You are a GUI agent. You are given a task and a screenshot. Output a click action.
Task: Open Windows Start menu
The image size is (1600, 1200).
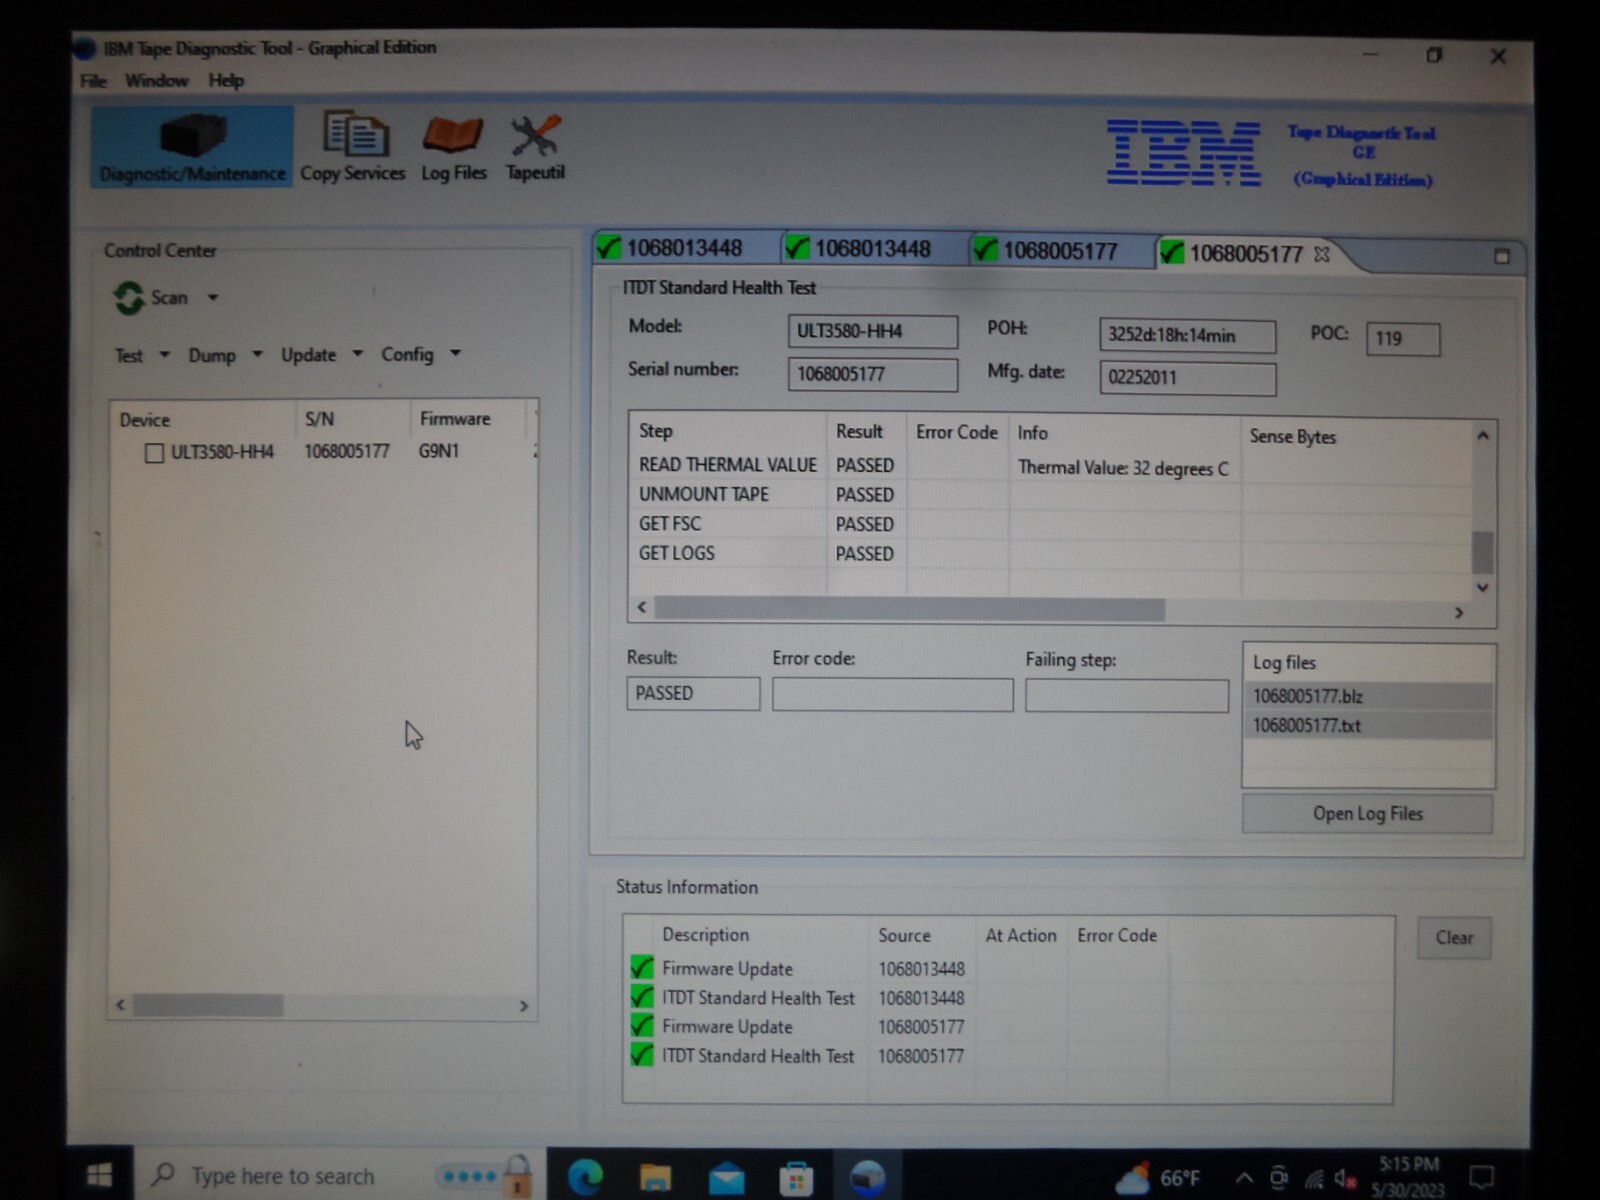tap(99, 1175)
